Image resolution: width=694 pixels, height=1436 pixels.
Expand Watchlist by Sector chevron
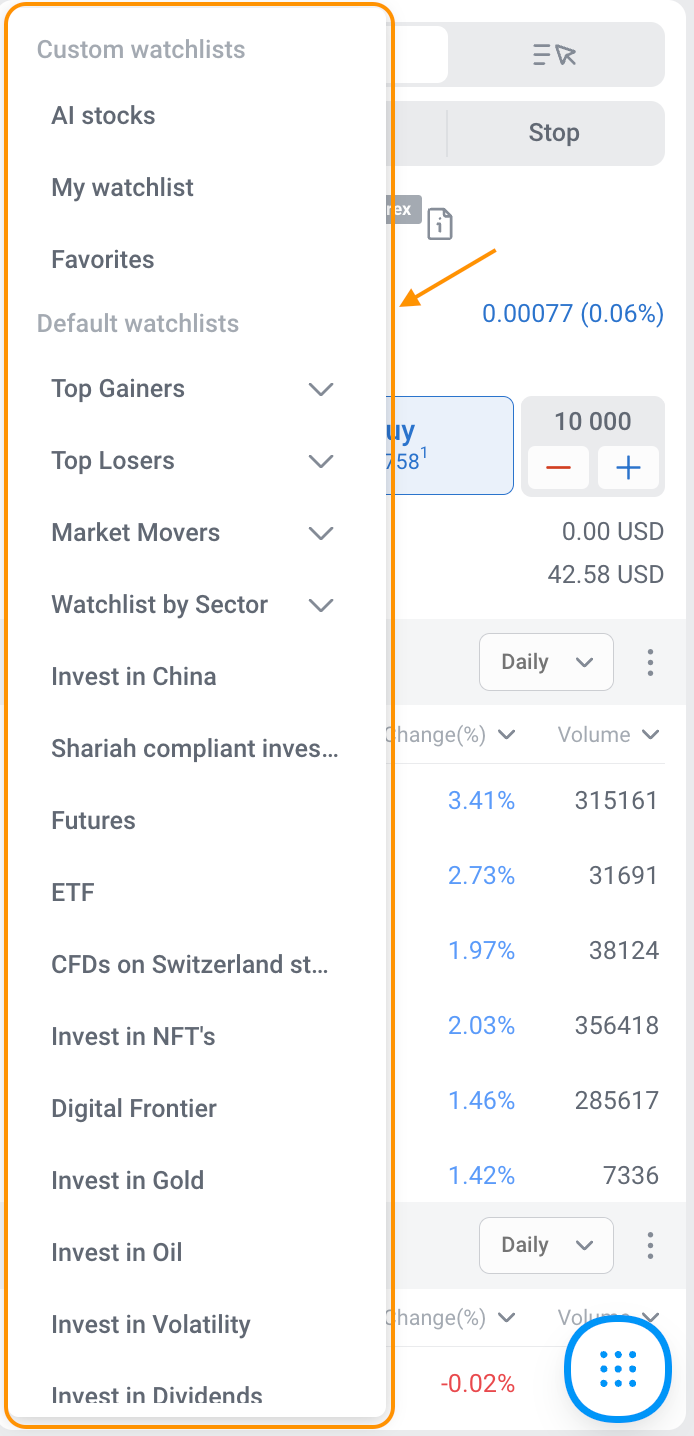tap(321, 605)
